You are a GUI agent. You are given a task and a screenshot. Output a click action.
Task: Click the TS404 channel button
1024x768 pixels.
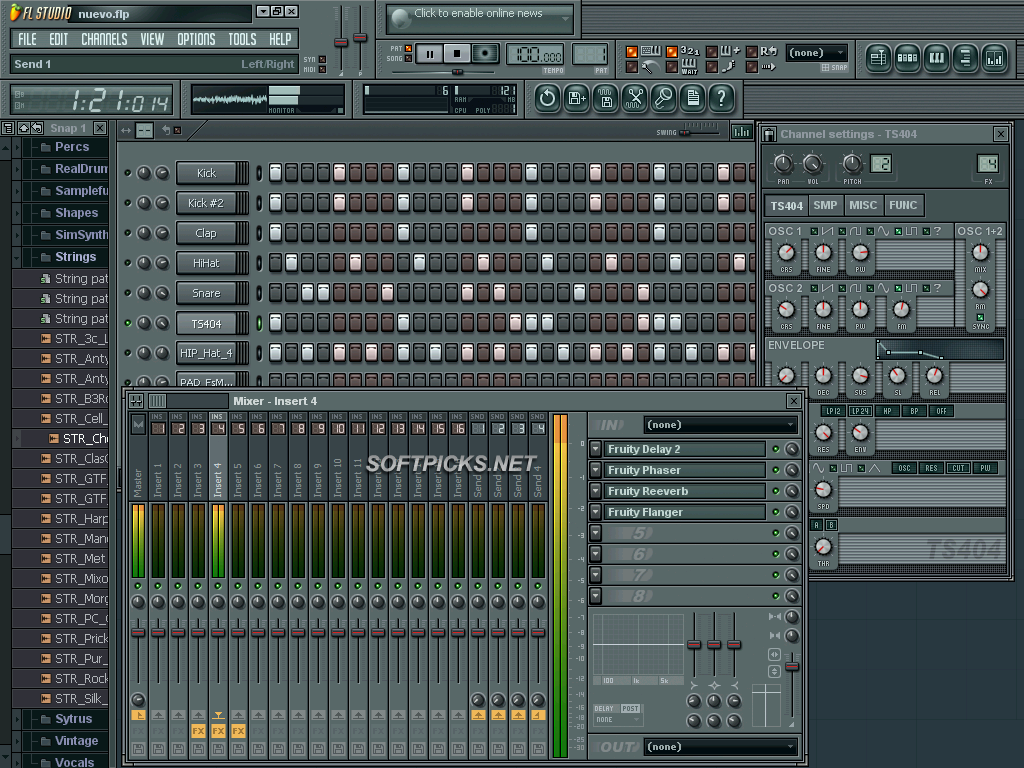206,323
